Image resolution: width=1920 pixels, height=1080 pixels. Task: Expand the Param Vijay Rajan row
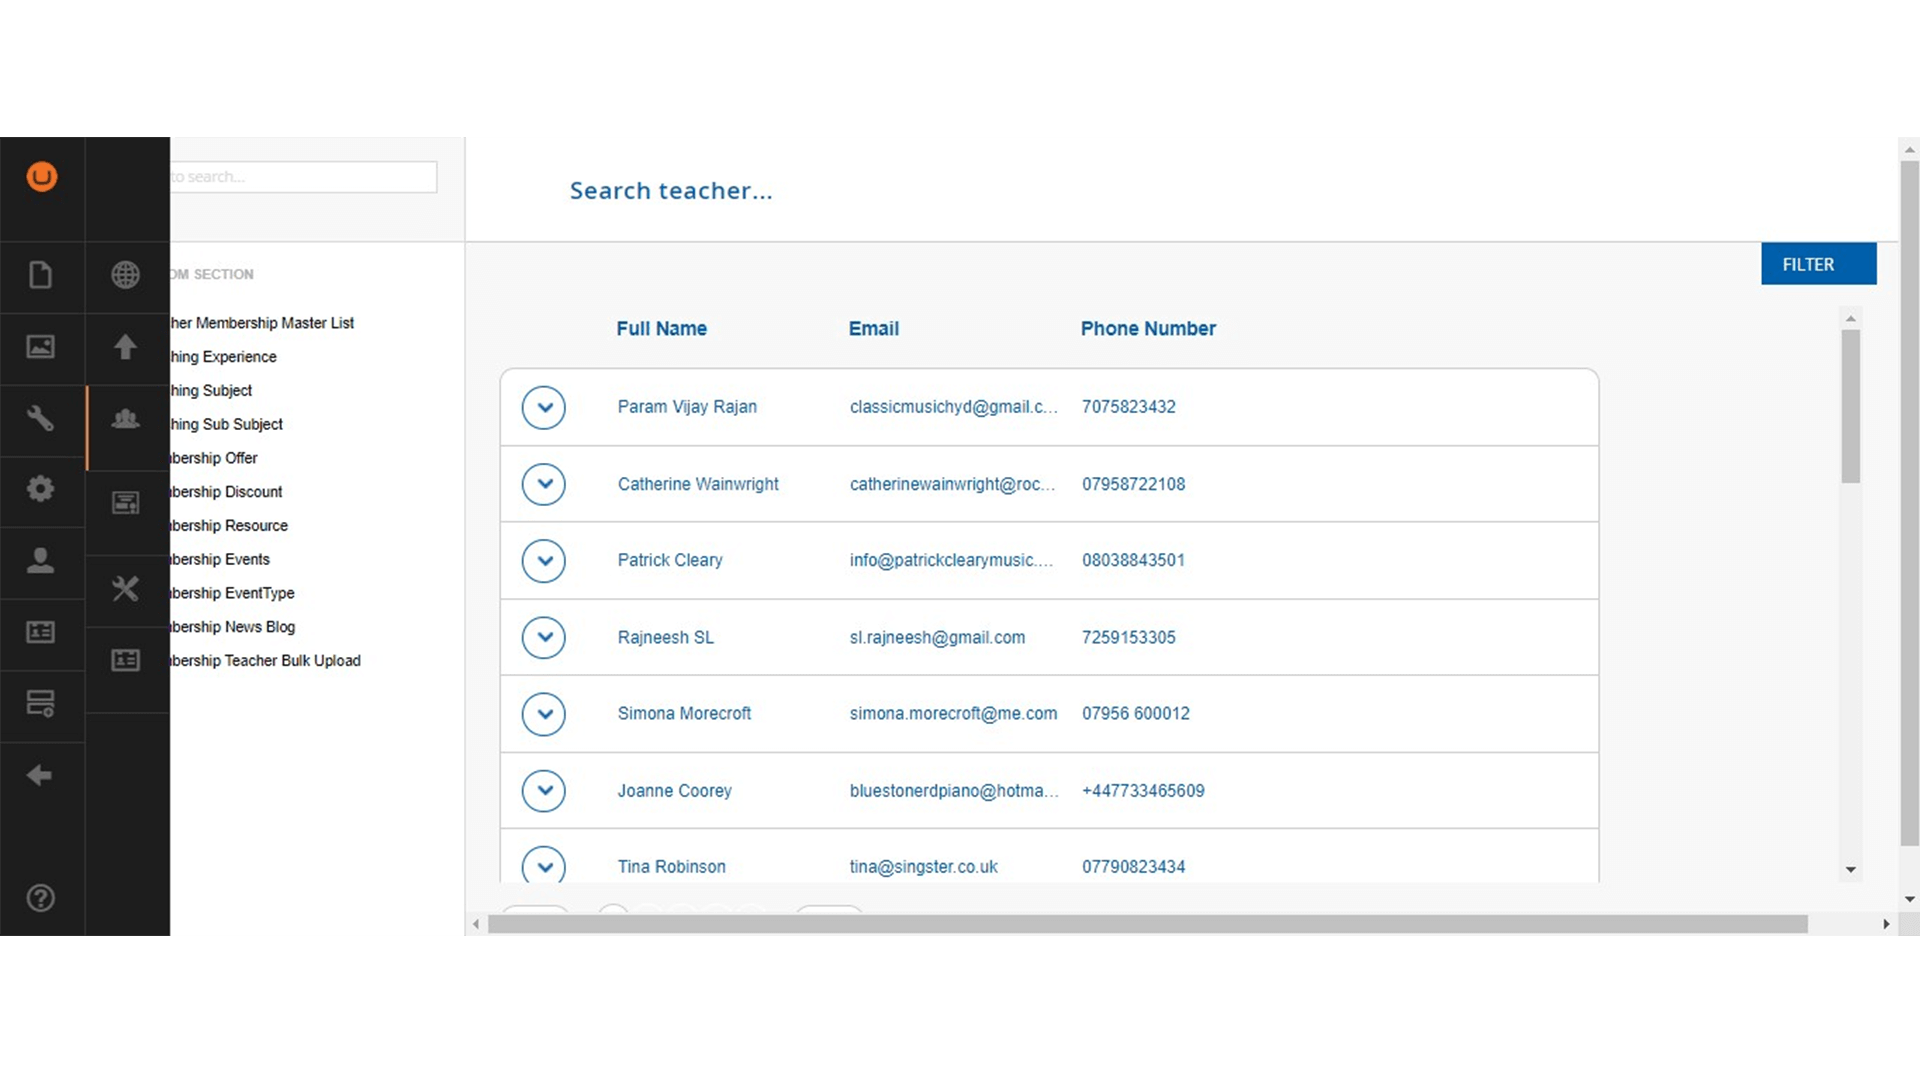(x=544, y=408)
